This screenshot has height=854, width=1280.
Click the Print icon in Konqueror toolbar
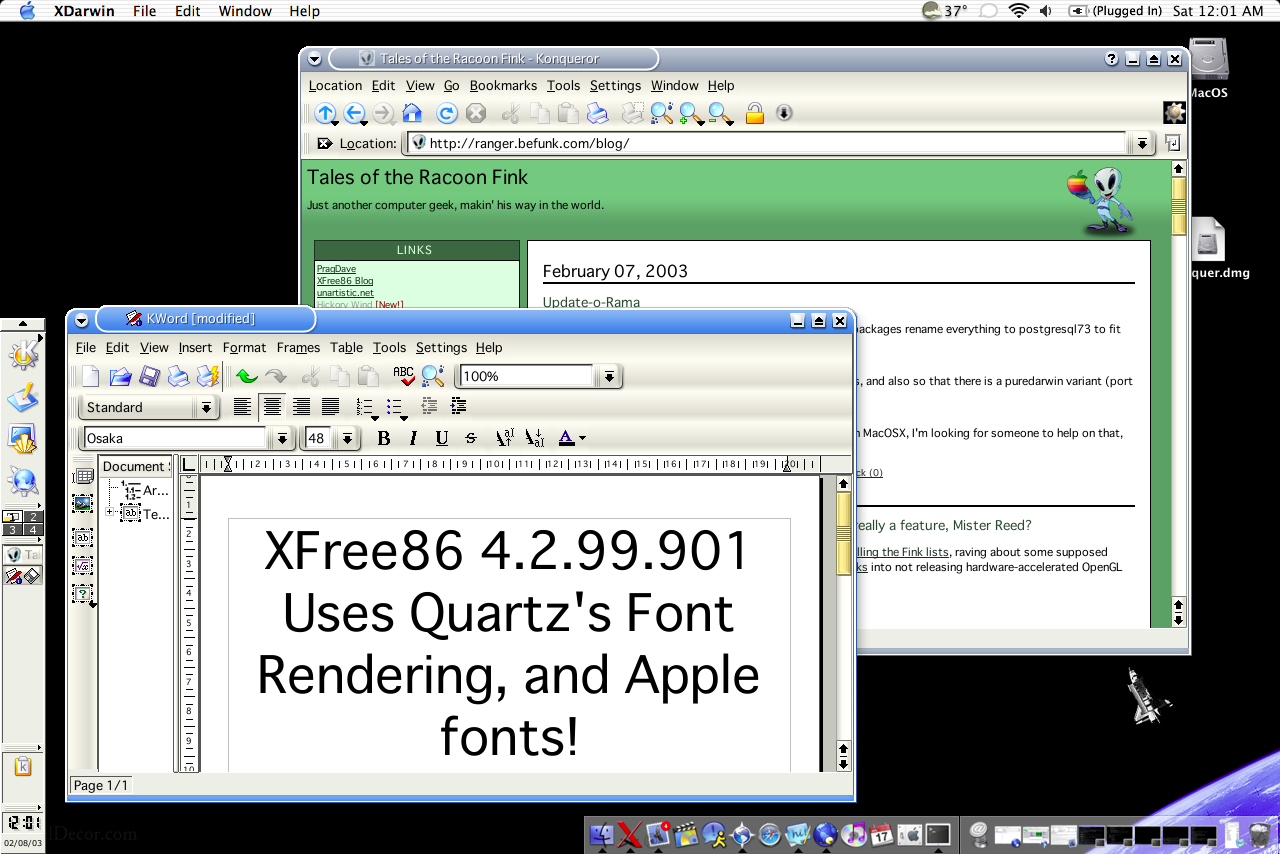[597, 113]
